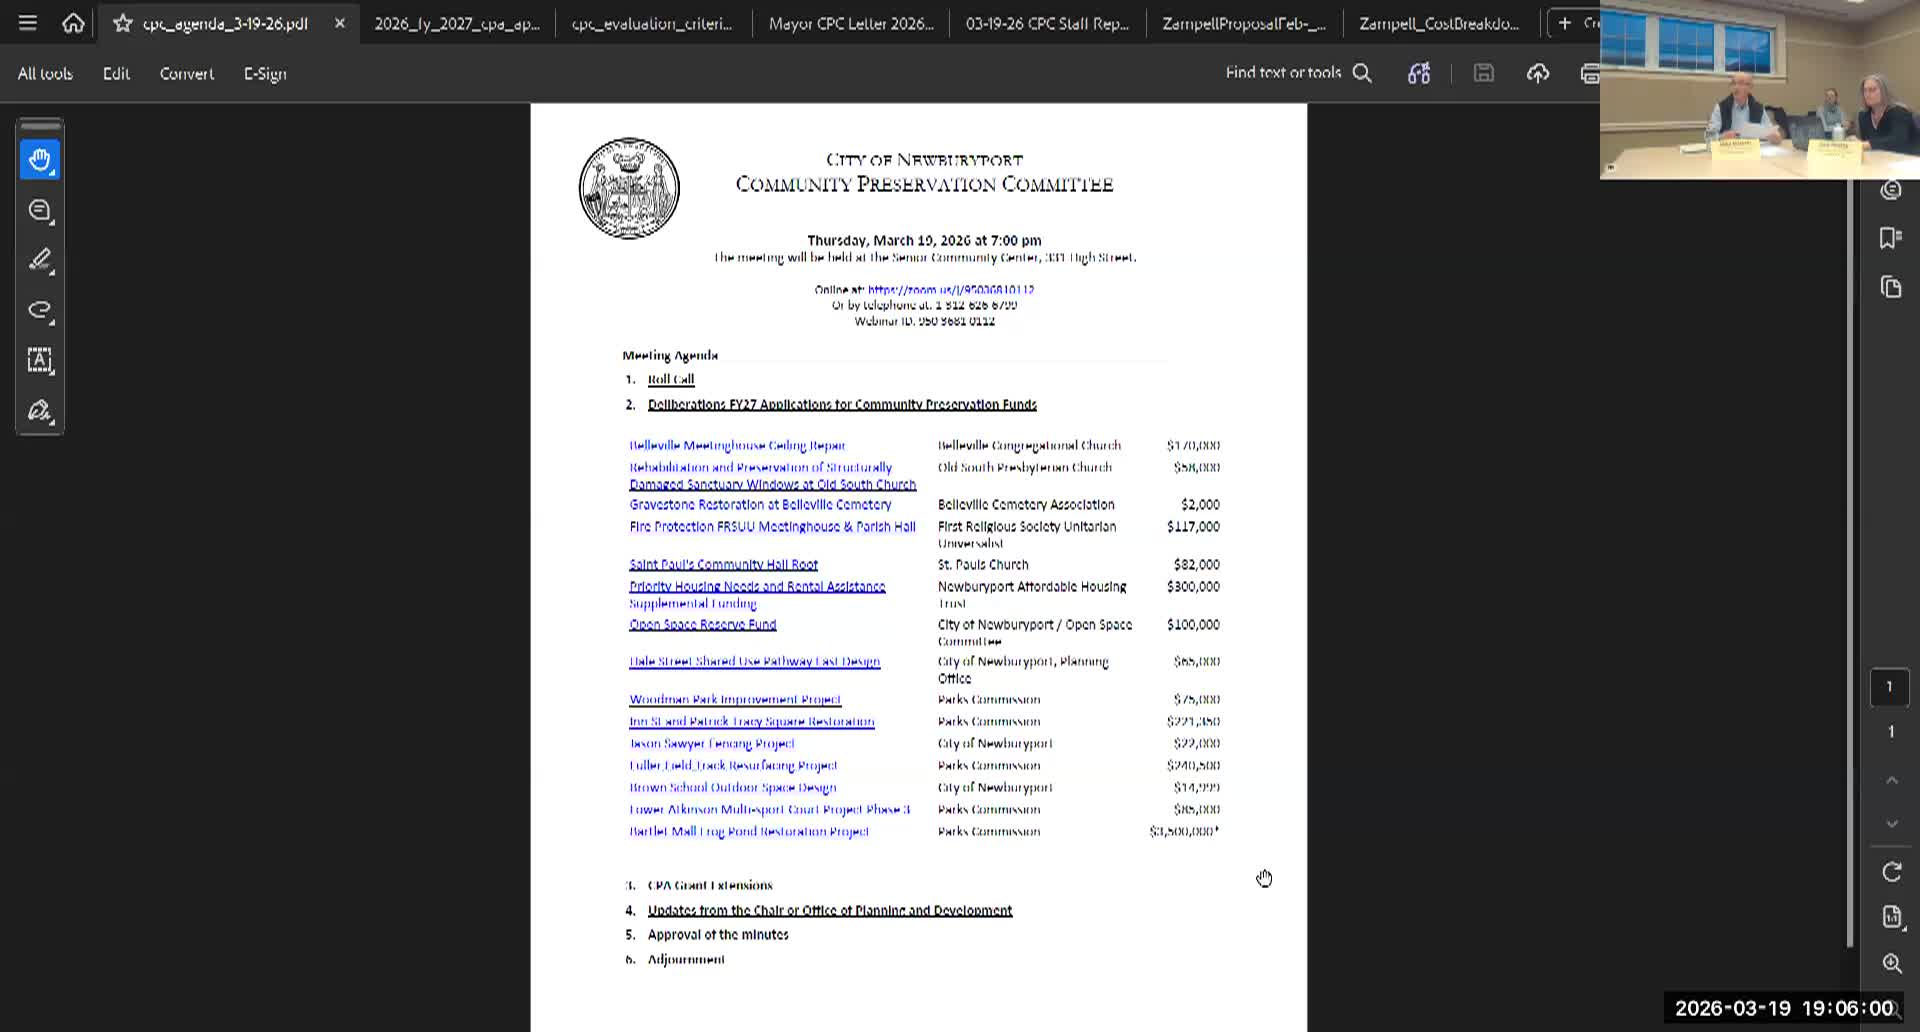The width and height of the screenshot is (1920, 1032).
Task: Select the Highlight annotation pencil tool
Action: click(40, 260)
